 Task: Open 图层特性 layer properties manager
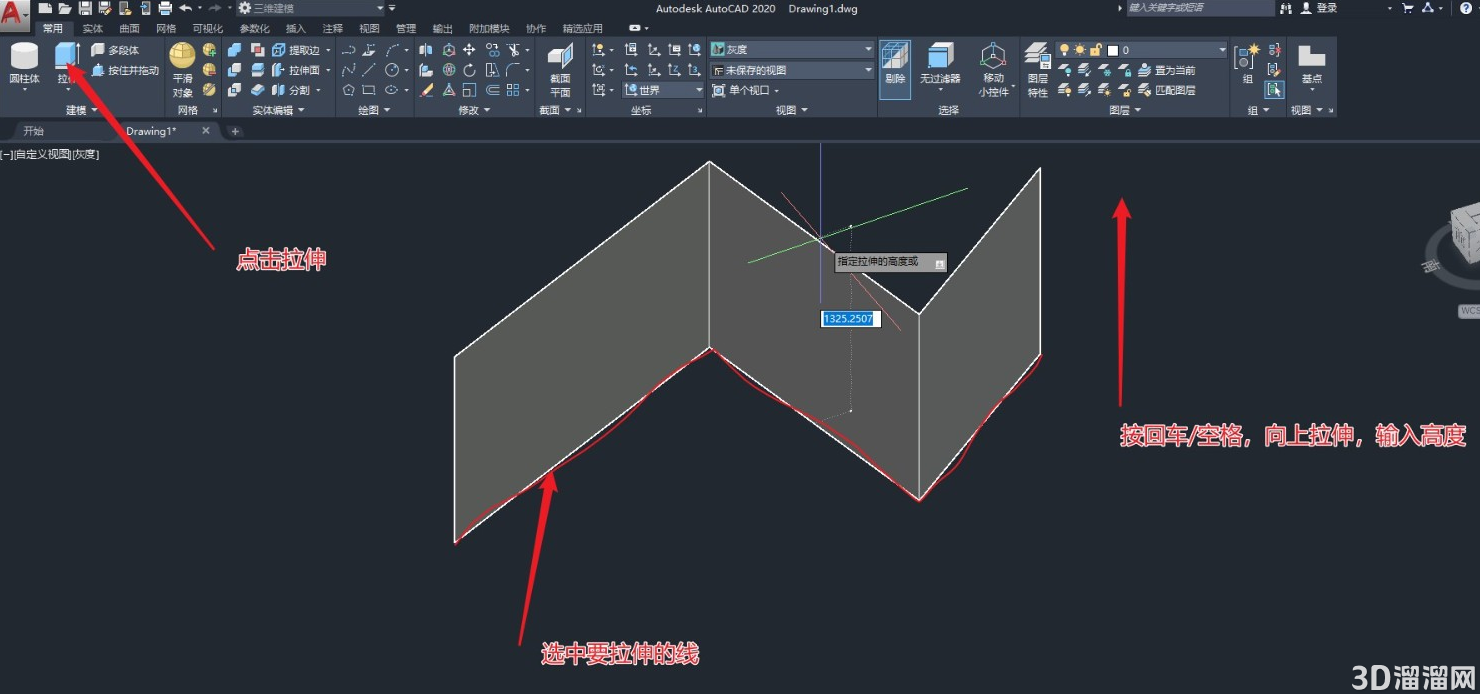click(1037, 69)
